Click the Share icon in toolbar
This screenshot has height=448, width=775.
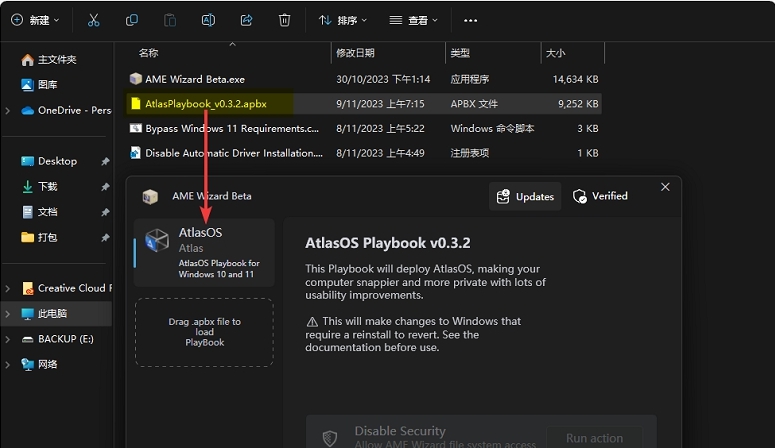[246, 20]
